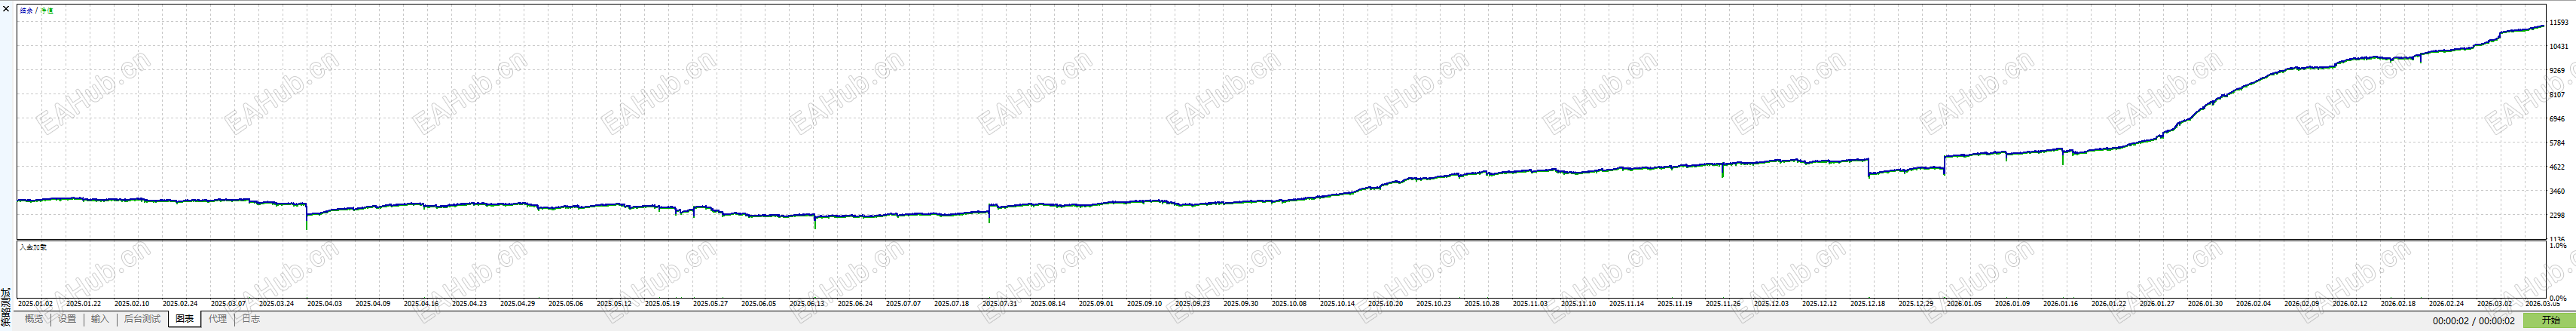
Task: Click the 2025.11.26 date label
Action: click(1723, 304)
